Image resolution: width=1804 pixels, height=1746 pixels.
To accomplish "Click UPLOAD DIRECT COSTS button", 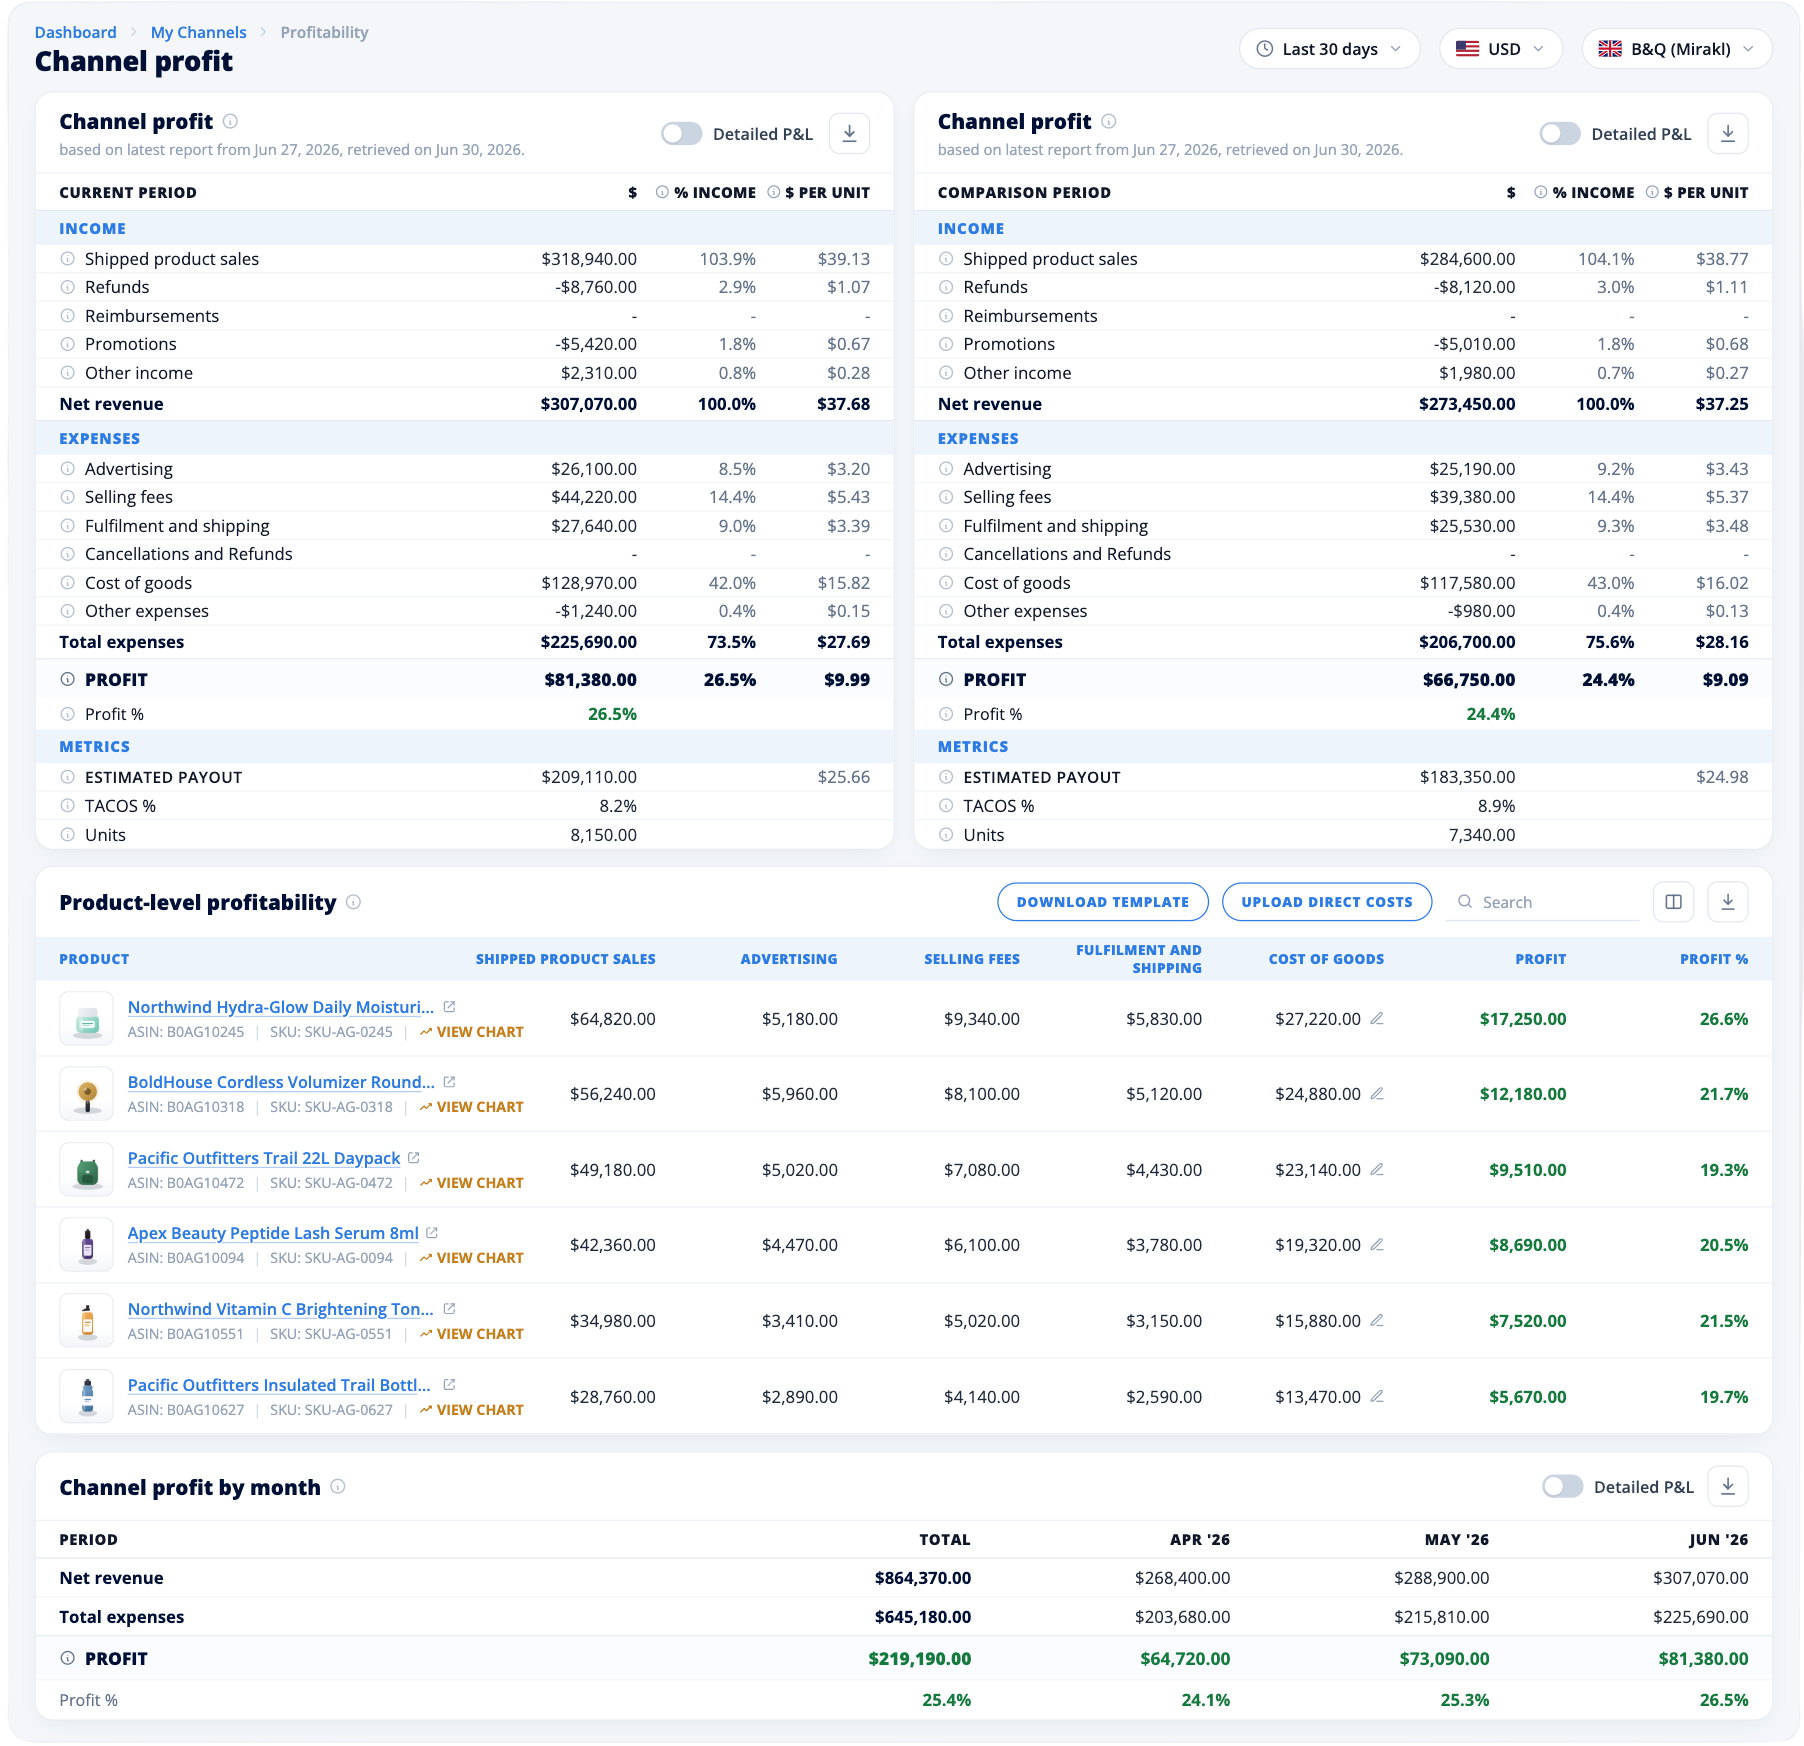I will (1327, 902).
